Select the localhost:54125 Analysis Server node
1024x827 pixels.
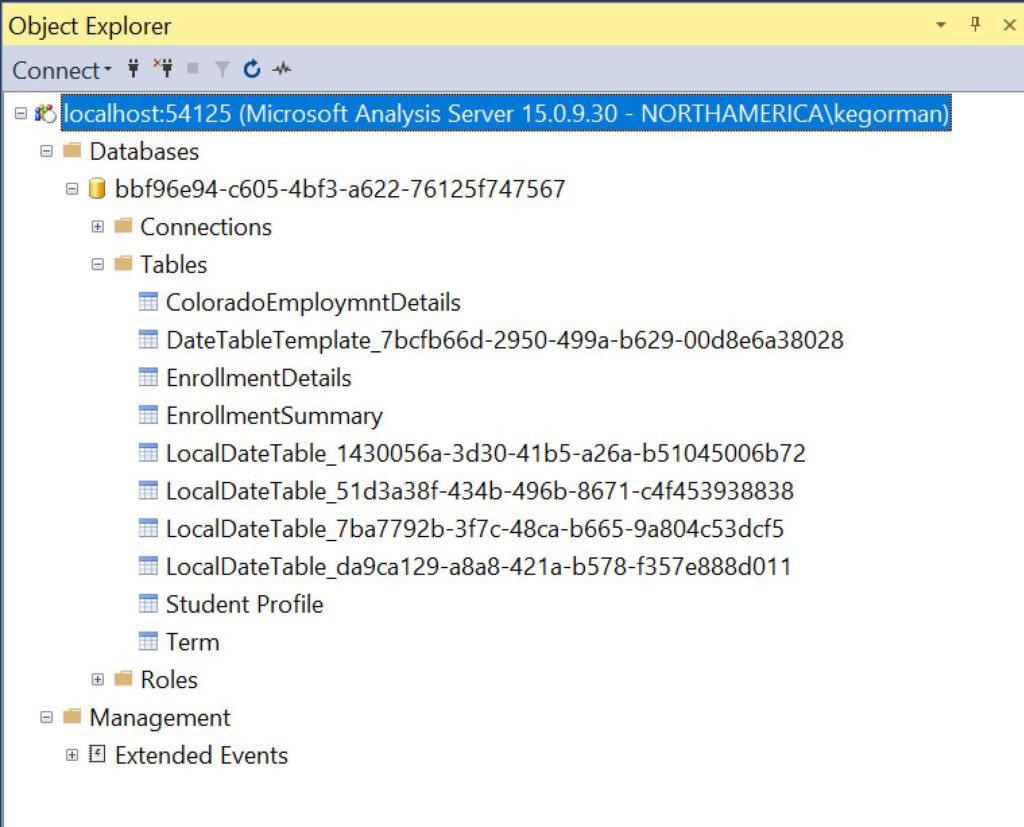(x=506, y=114)
